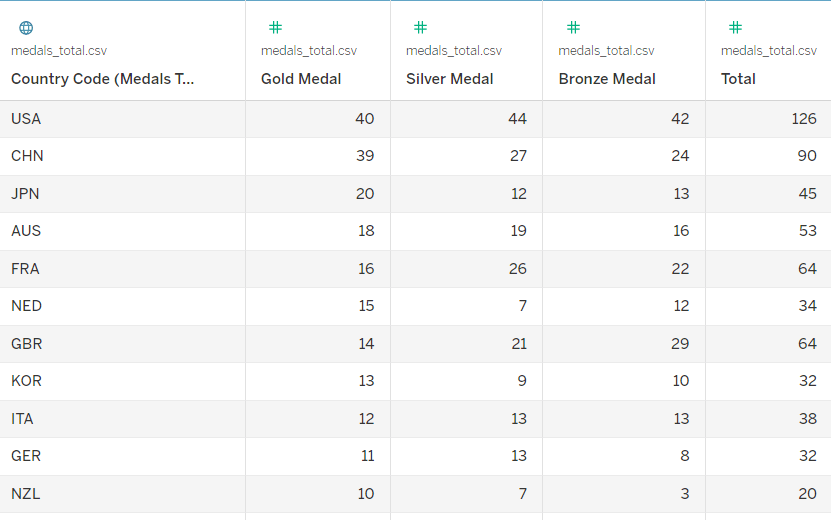This screenshot has width=831, height=520.
Task: Click number type icon above Bronze Medal
Action: (573, 27)
